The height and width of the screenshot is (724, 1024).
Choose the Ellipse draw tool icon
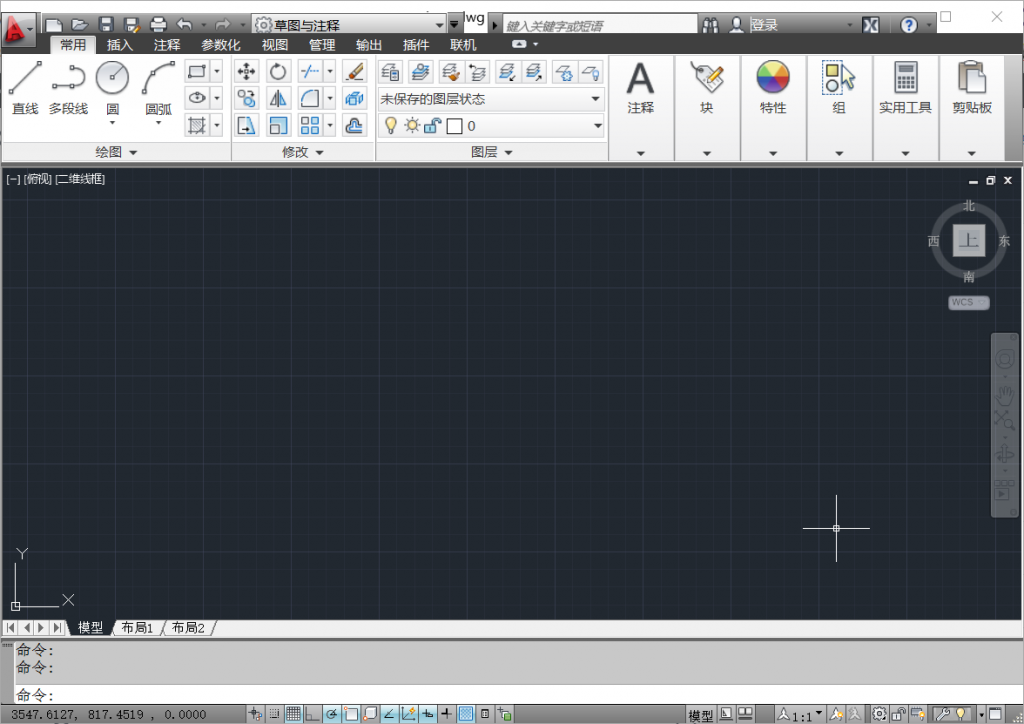click(197, 98)
